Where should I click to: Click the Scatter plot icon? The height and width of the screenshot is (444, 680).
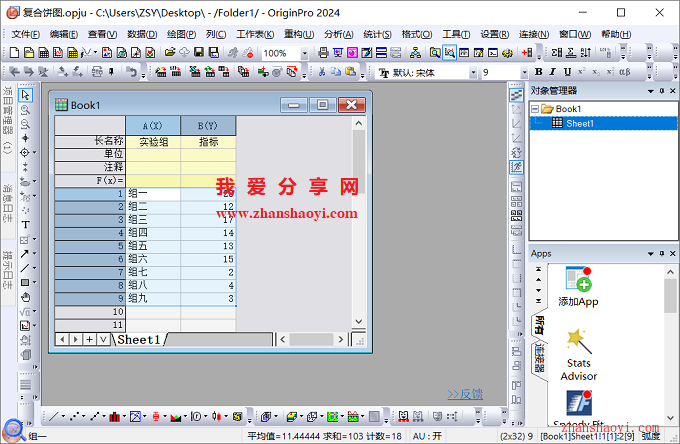coord(75,417)
